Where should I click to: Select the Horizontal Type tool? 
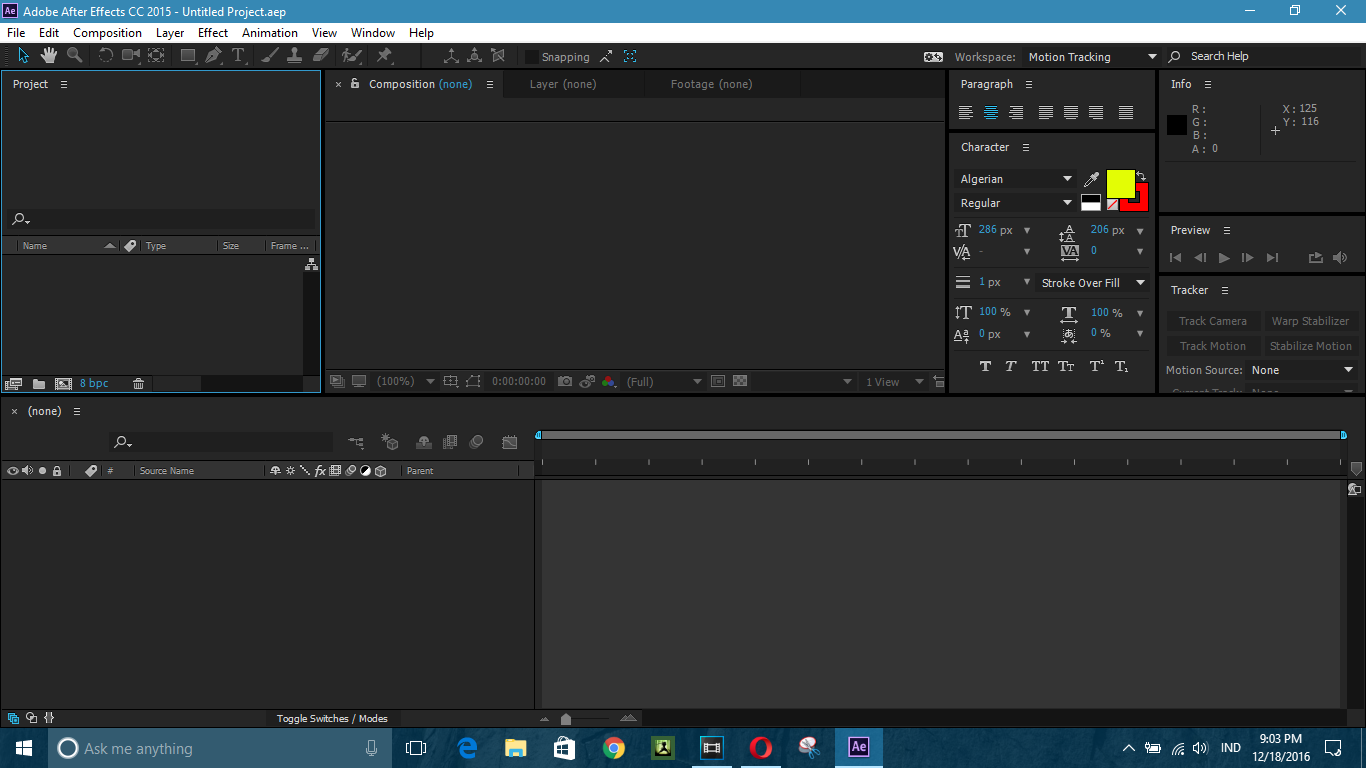238,56
